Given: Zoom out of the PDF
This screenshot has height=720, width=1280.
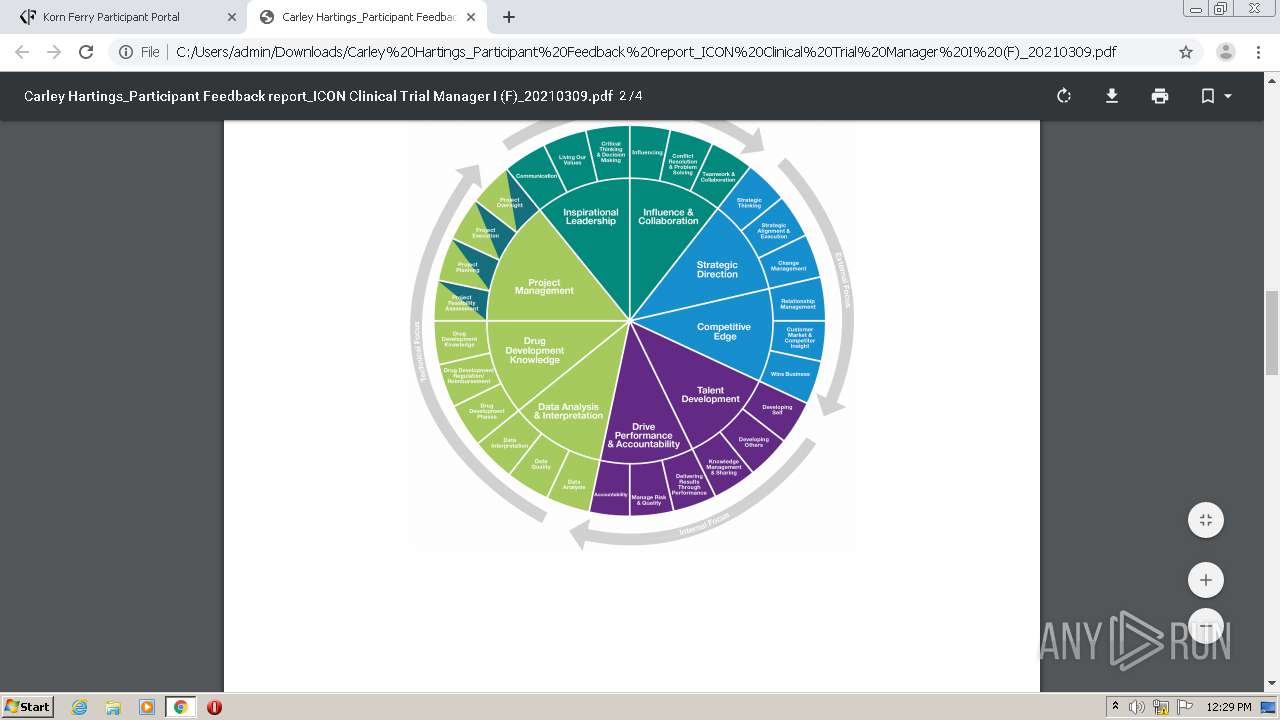Looking at the screenshot, I should click(1206, 626).
